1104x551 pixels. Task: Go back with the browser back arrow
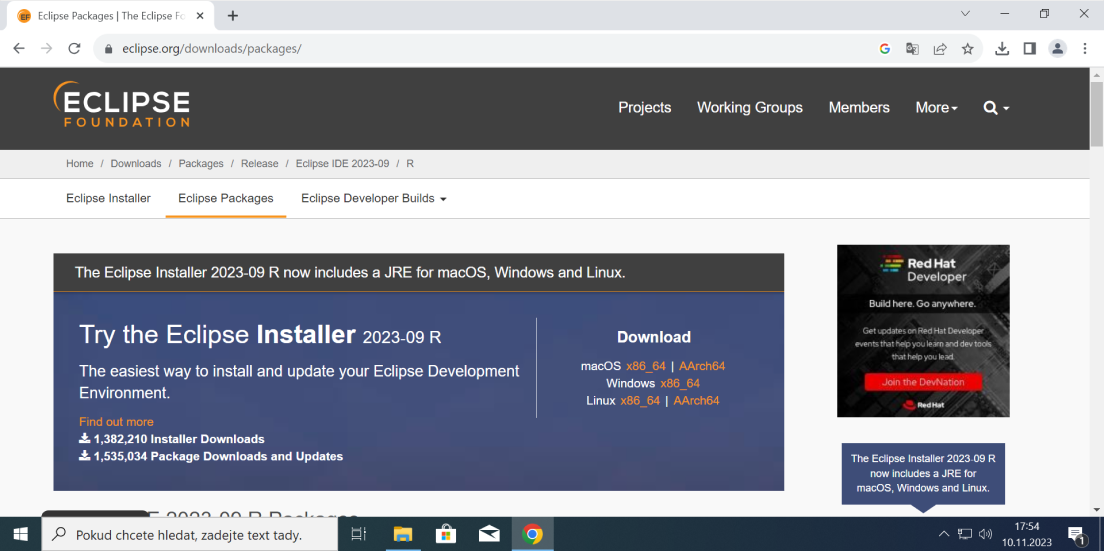19,49
